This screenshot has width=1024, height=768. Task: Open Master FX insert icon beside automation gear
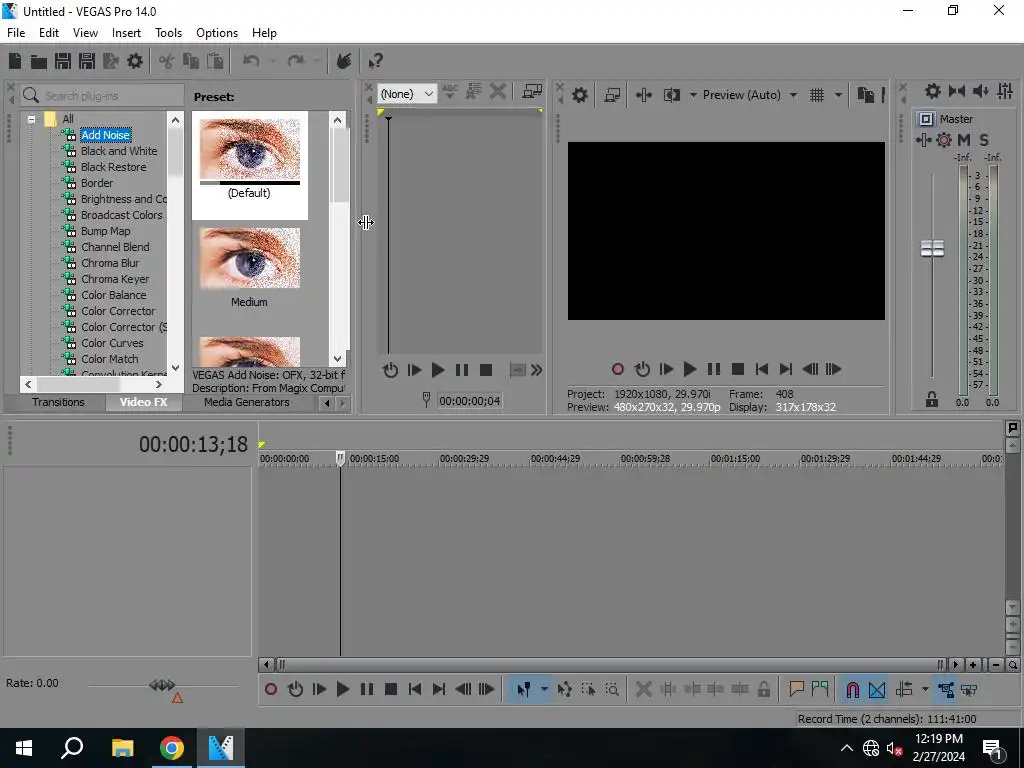point(923,140)
